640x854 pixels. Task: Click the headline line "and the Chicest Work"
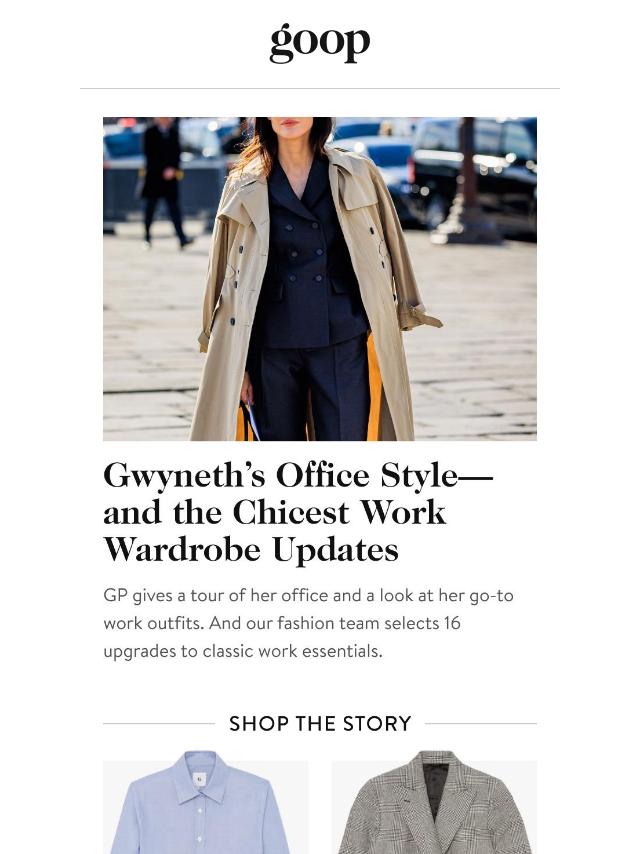(x=275, y=513)
